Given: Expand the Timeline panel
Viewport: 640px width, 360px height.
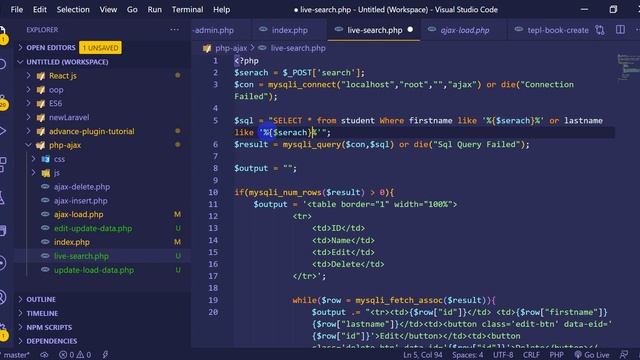Looking at the screenshot, I should click(42, 313).
